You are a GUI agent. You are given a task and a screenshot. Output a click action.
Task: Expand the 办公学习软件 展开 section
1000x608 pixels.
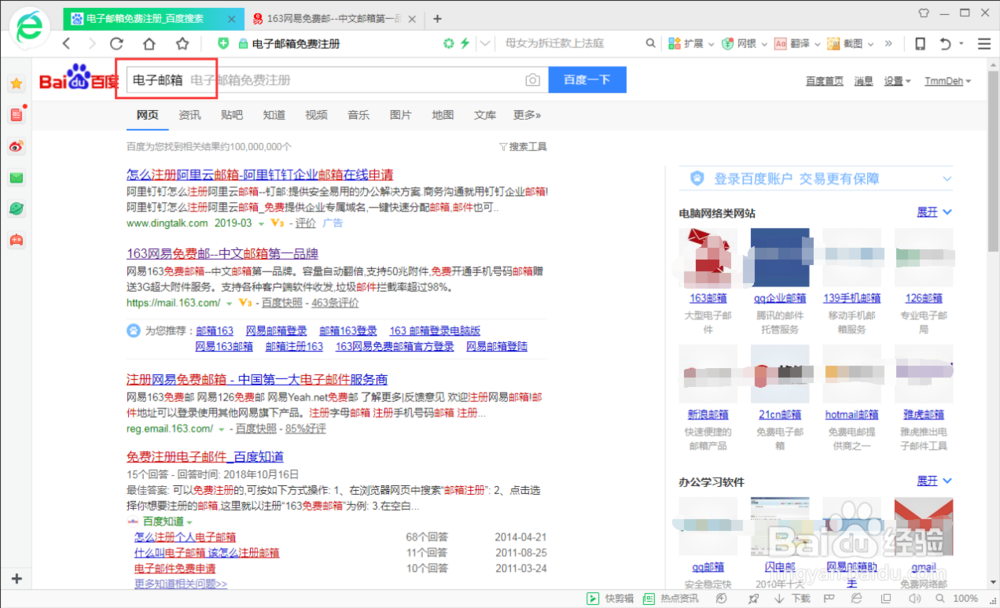point(934,480)
